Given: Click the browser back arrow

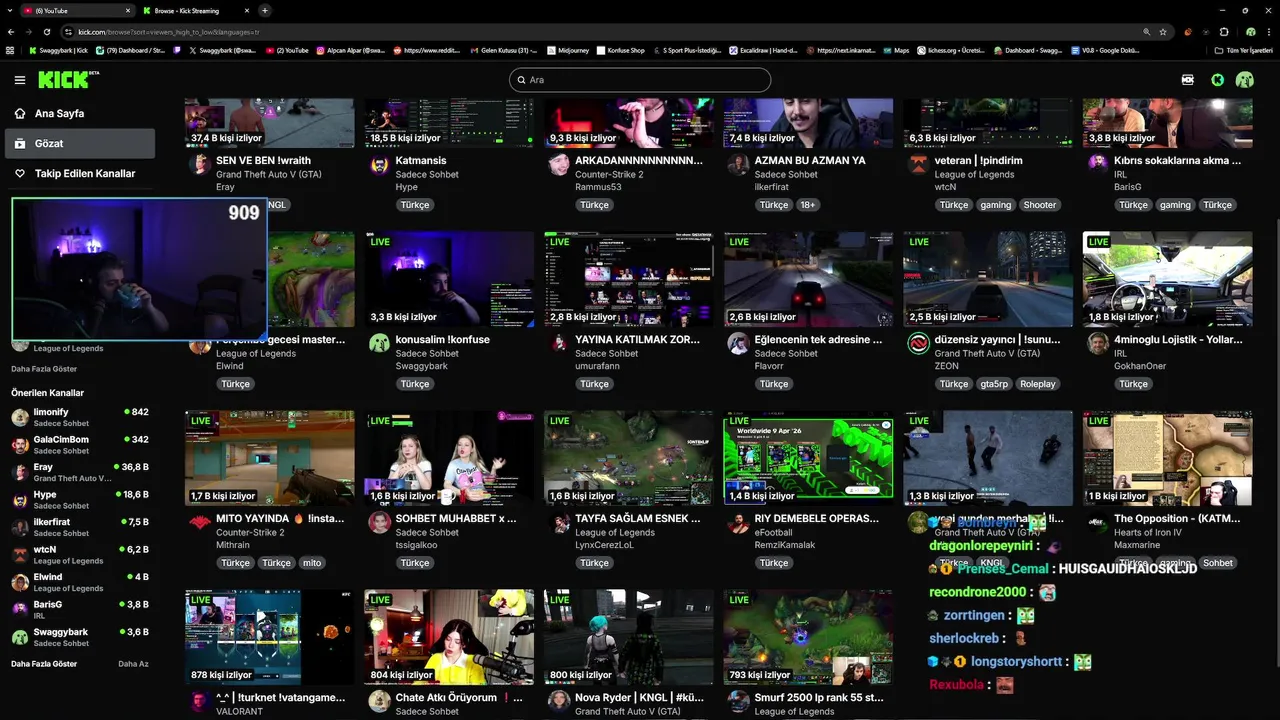Looking at the screenshot, I should (x=11, y=32).
